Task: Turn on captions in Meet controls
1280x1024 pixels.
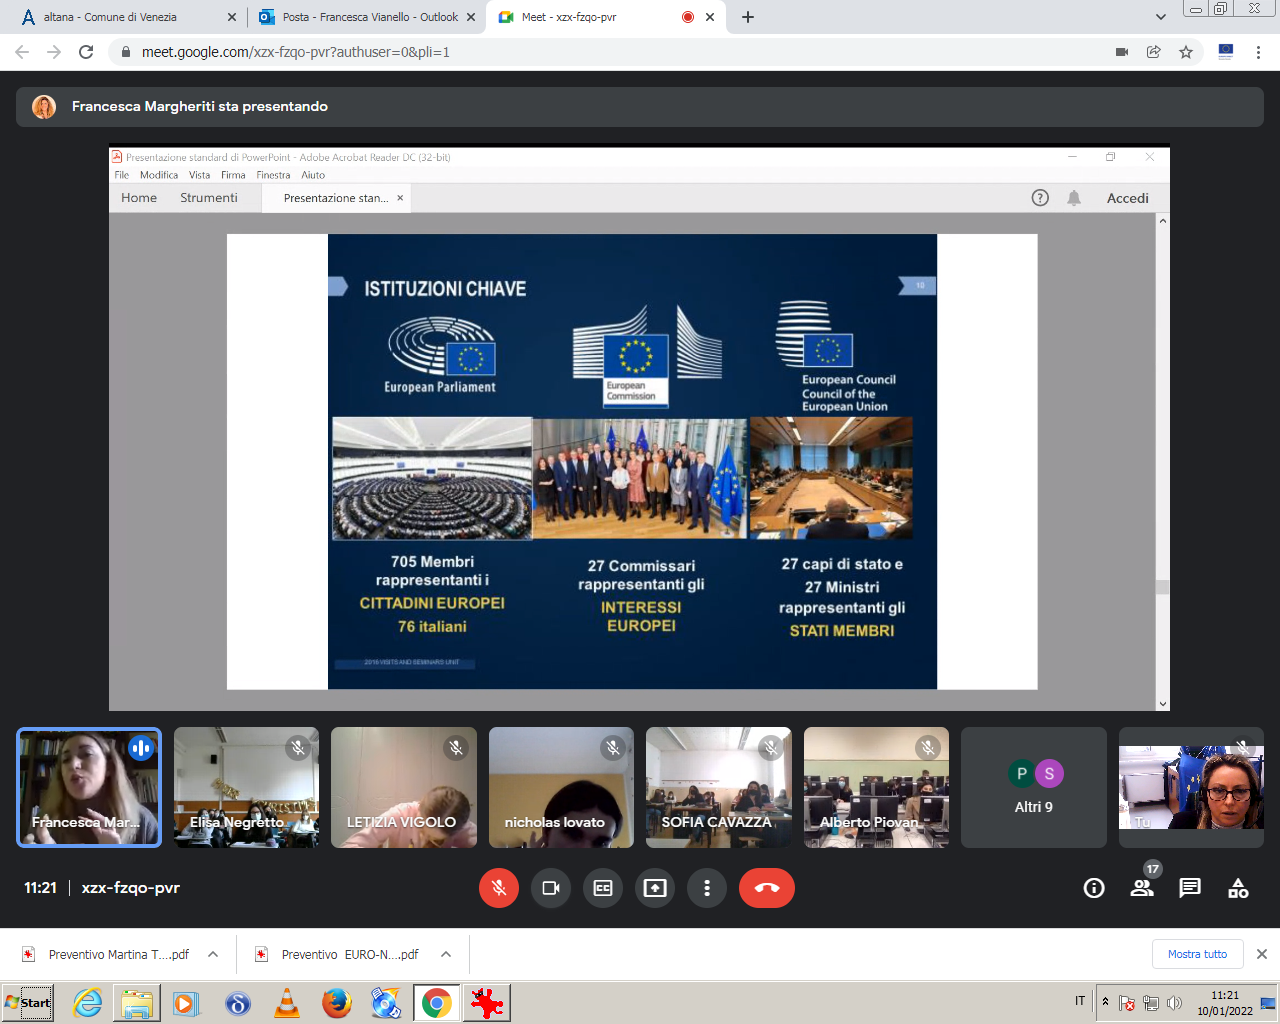Action: tap(603, 888)
